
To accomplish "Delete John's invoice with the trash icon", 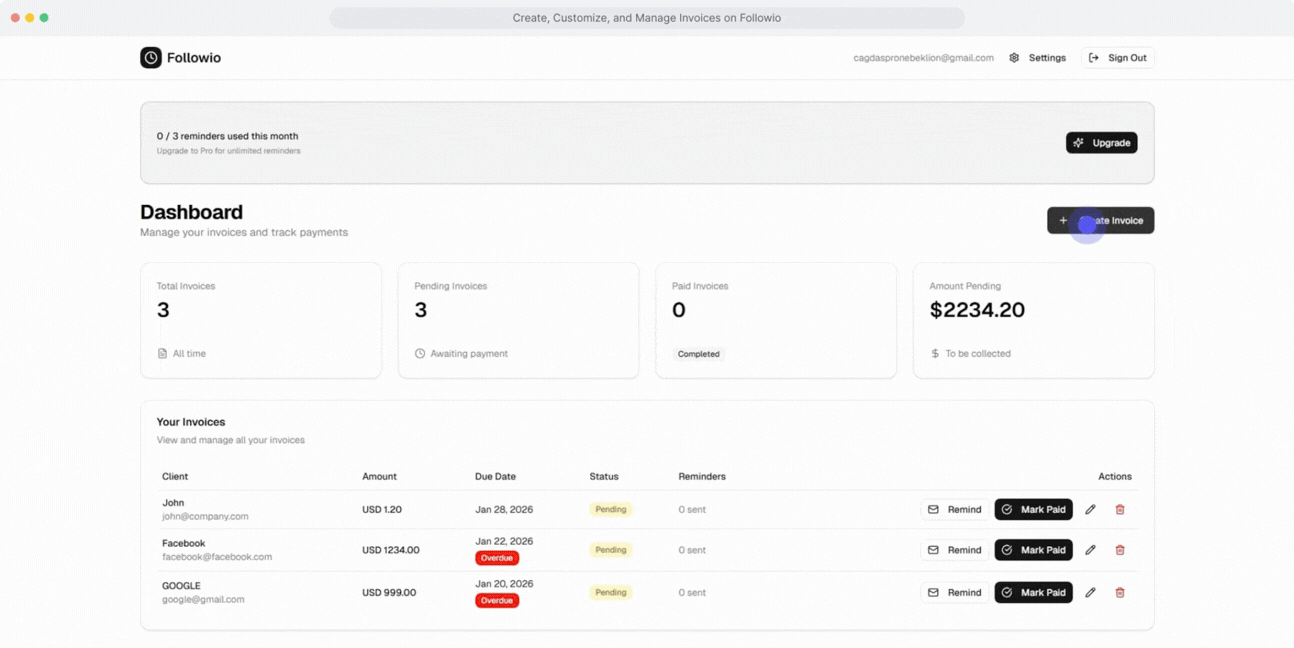I will 1120,509.
